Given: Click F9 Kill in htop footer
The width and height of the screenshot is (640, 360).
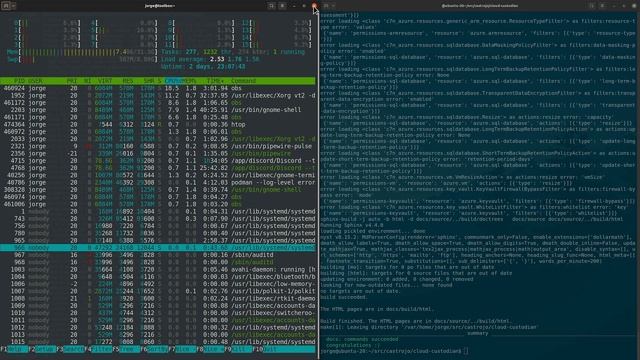Looking at the screenshot, I should point(237,349).
